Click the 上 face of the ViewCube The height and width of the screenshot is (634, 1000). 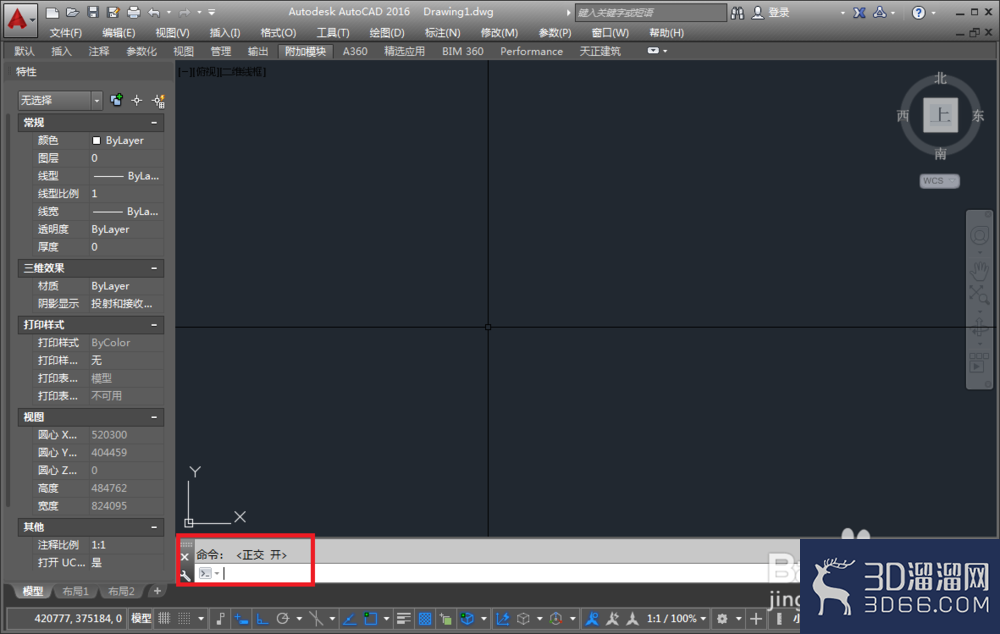pos(941,115)
